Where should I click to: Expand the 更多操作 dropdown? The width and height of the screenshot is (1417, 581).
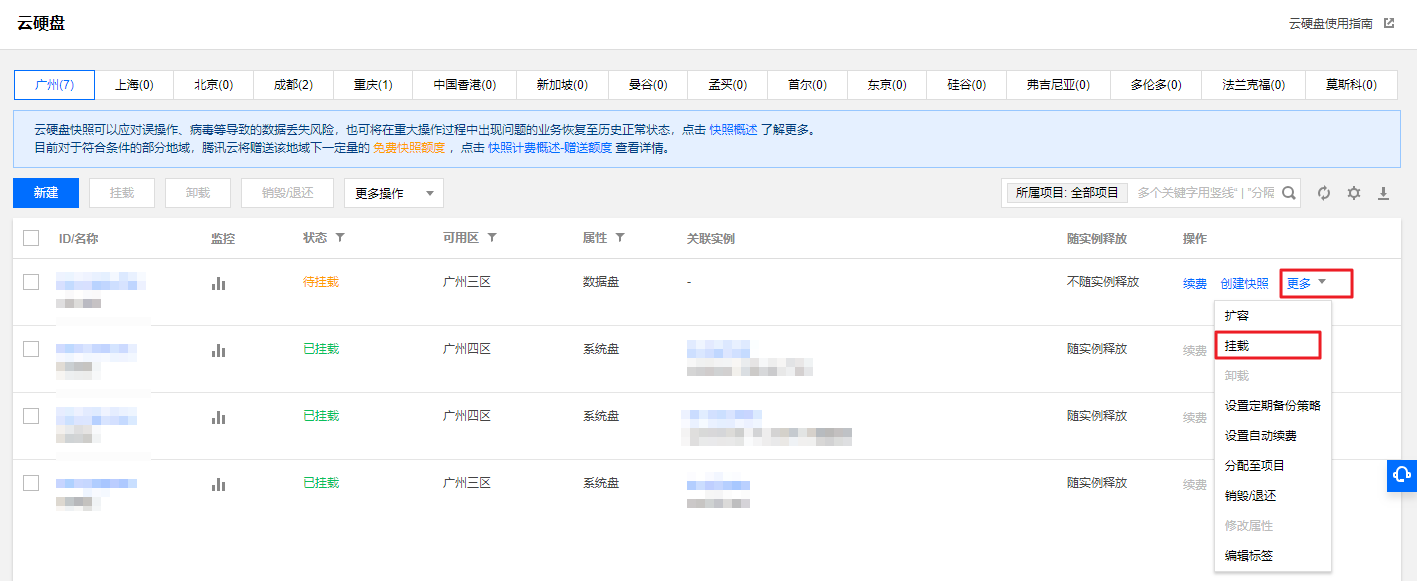pyautogui.click(x=393, y=193)
